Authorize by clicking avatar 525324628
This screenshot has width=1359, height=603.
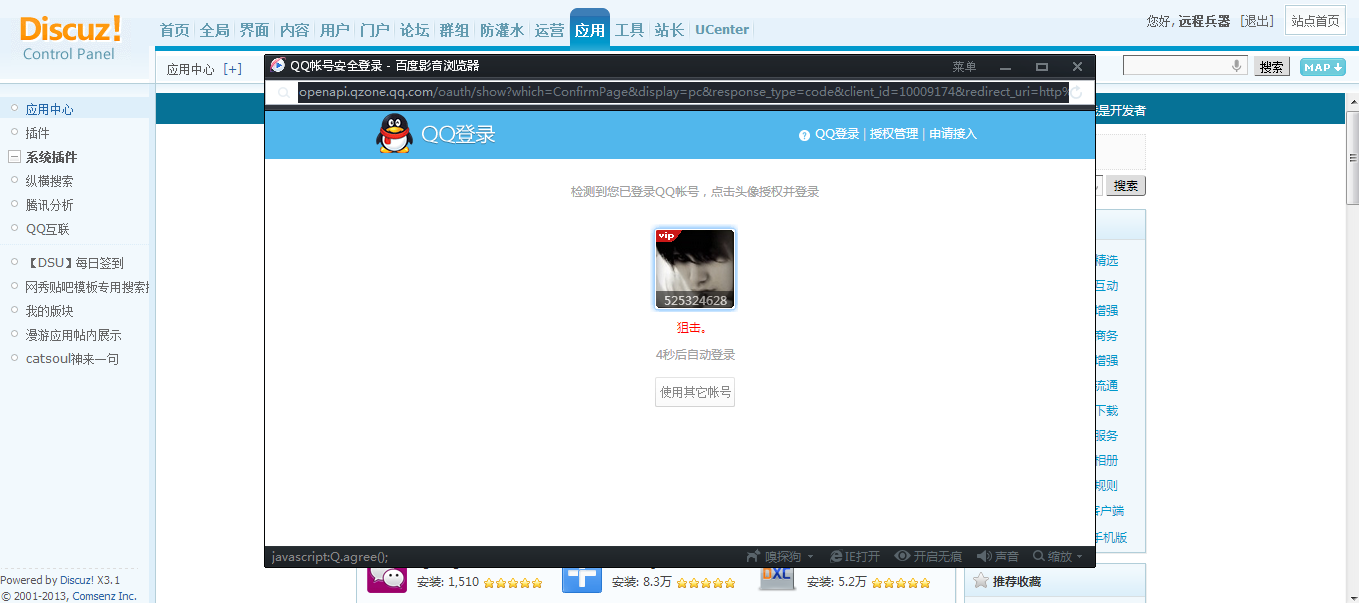(695, 269)
